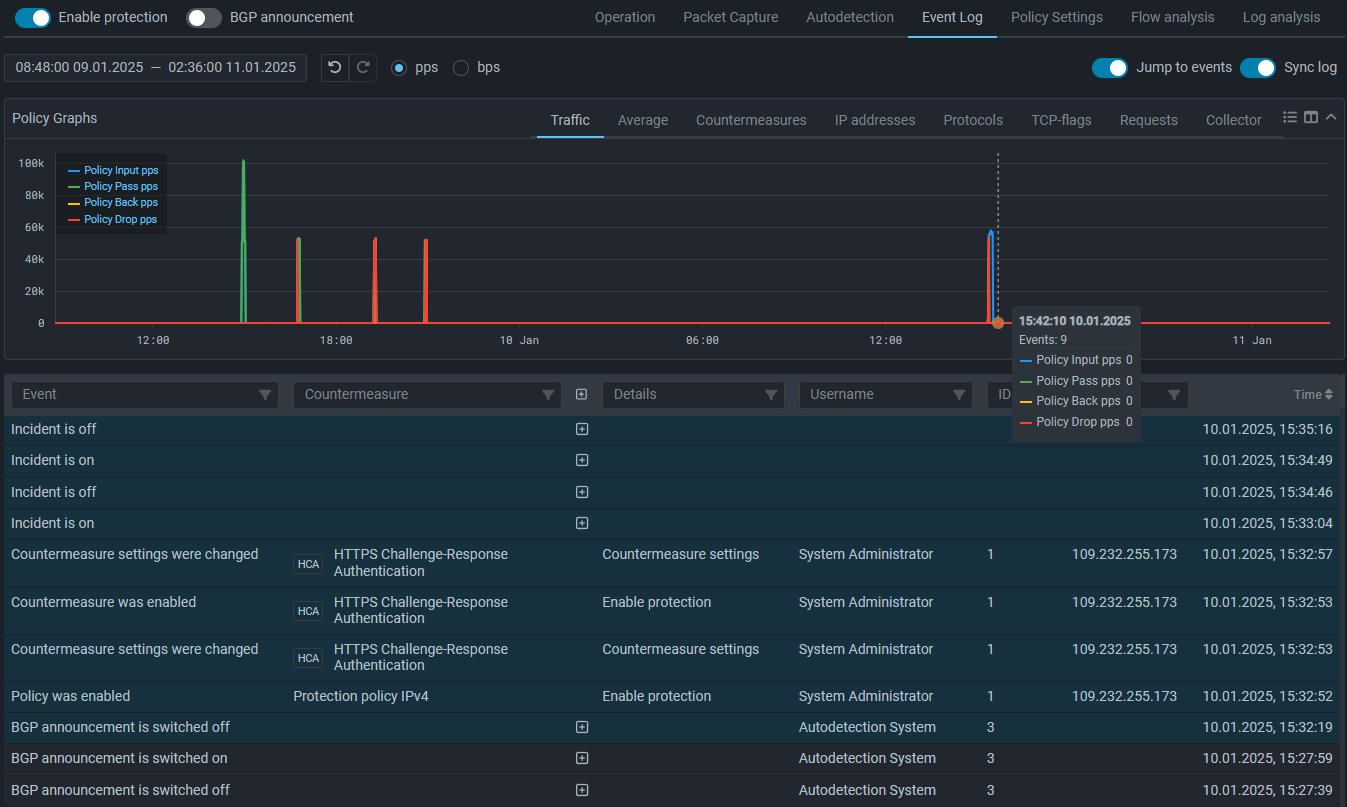Click the date range input field
The image size is (1347, 807).
point(156,68)
